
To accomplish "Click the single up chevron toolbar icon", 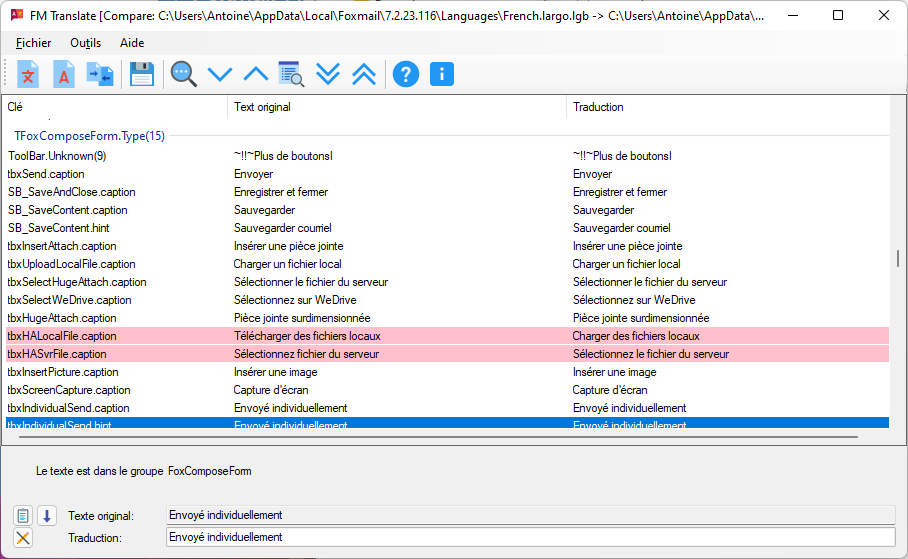I will (x=256, y=74).
